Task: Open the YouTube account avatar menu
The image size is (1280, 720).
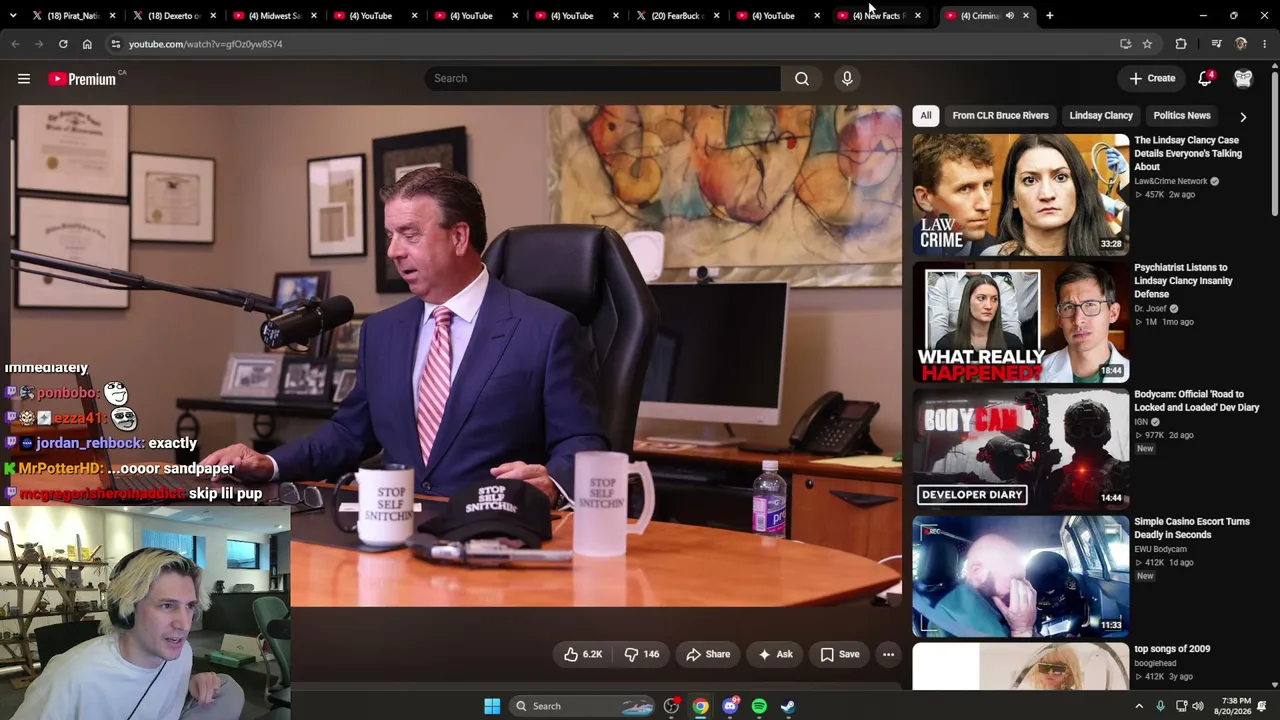Action: [1243, 78]
